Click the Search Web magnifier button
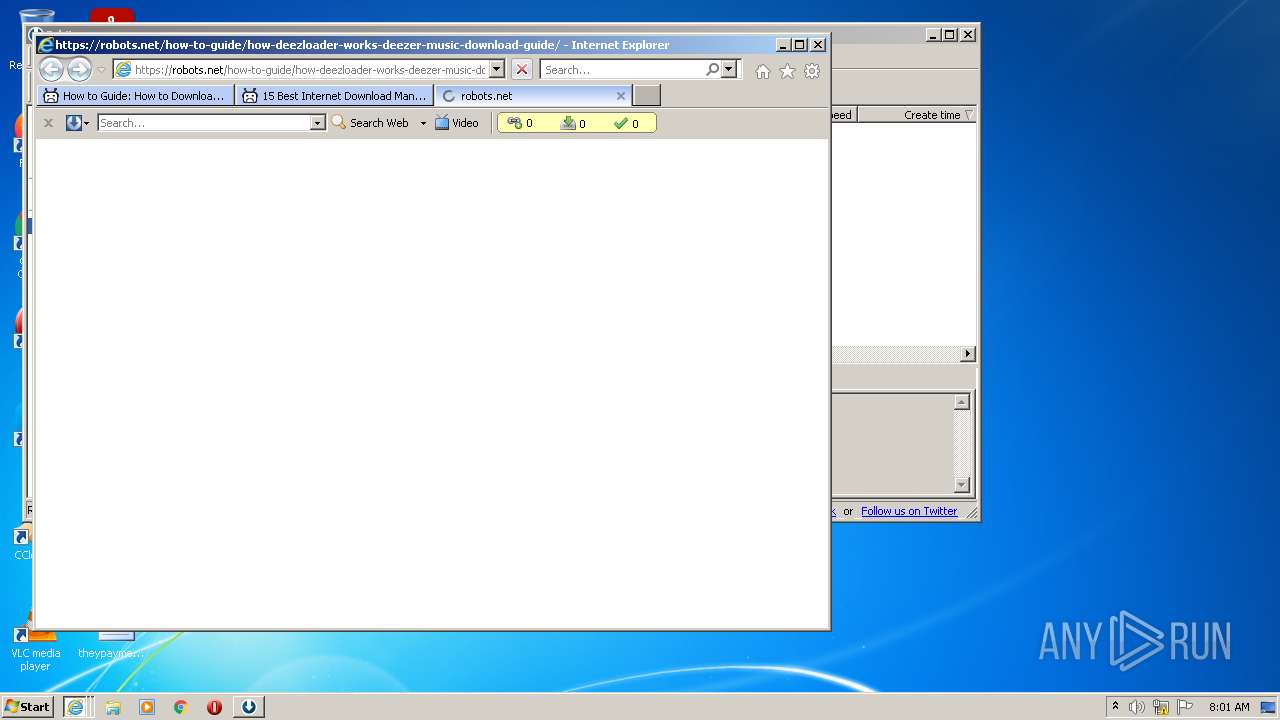This screenshot has height=720, width=1280. 370,123
